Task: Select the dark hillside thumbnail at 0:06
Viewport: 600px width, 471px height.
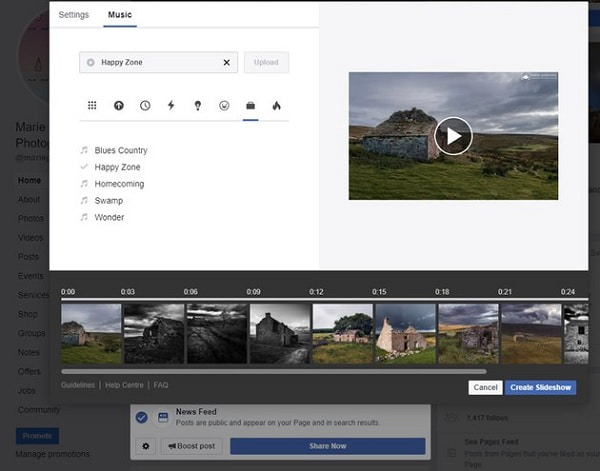Action: click(x=217, y=334)
